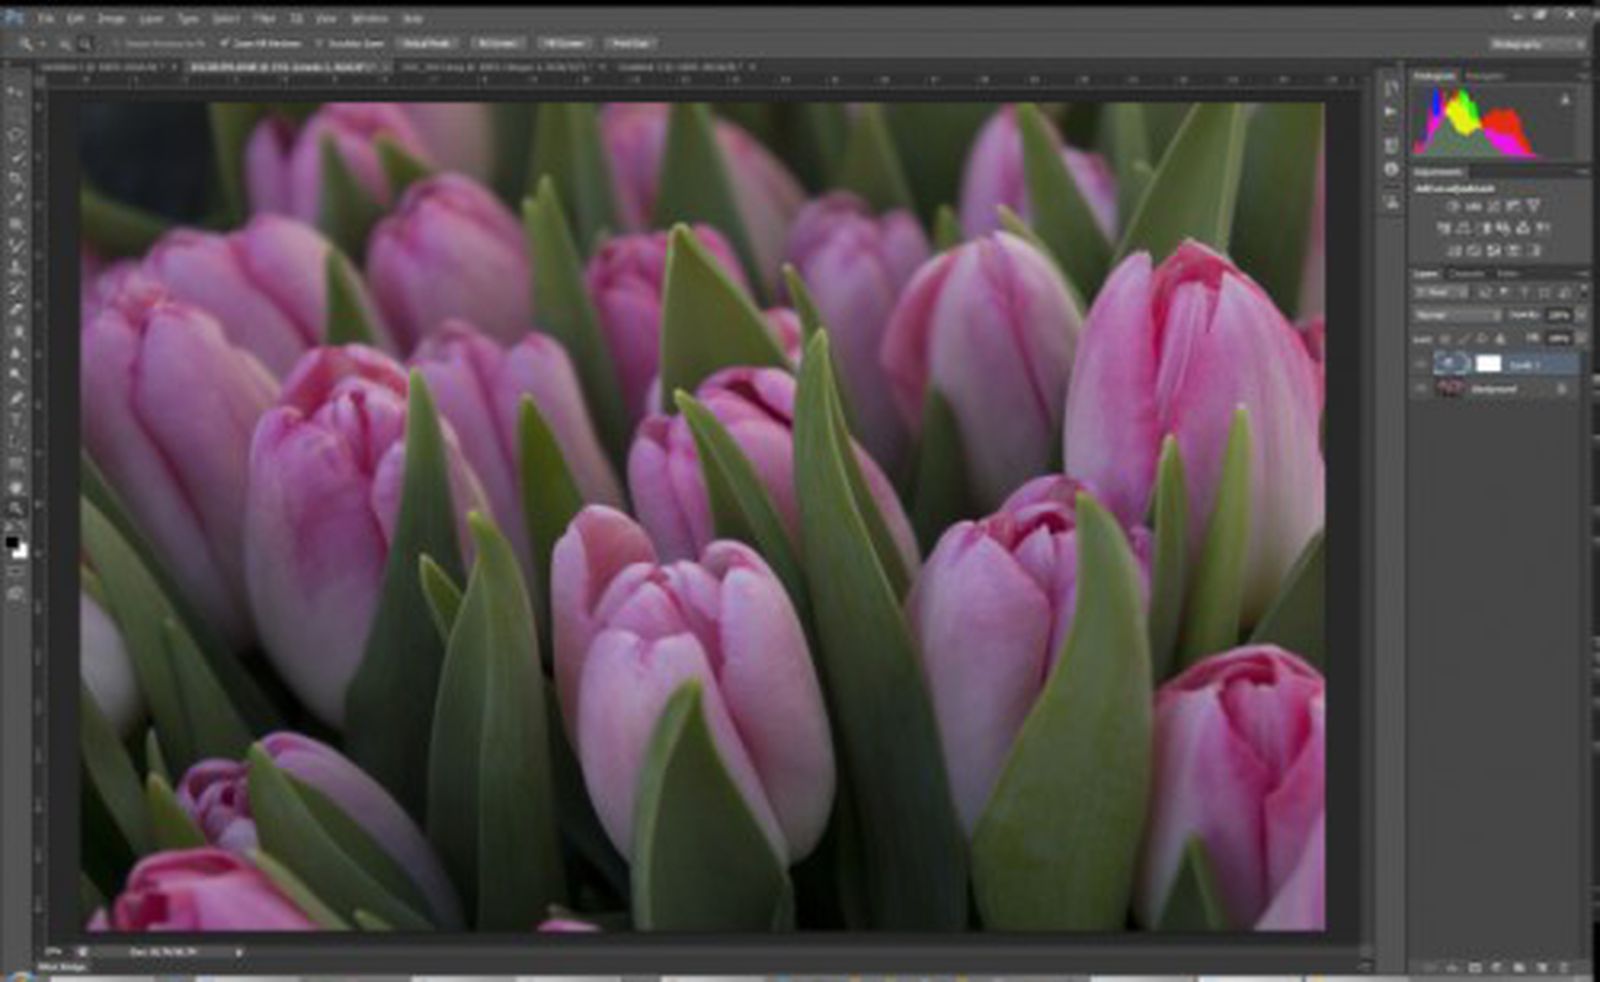
Task: Click the foreground color swatch
Action: tap(13, 540)
